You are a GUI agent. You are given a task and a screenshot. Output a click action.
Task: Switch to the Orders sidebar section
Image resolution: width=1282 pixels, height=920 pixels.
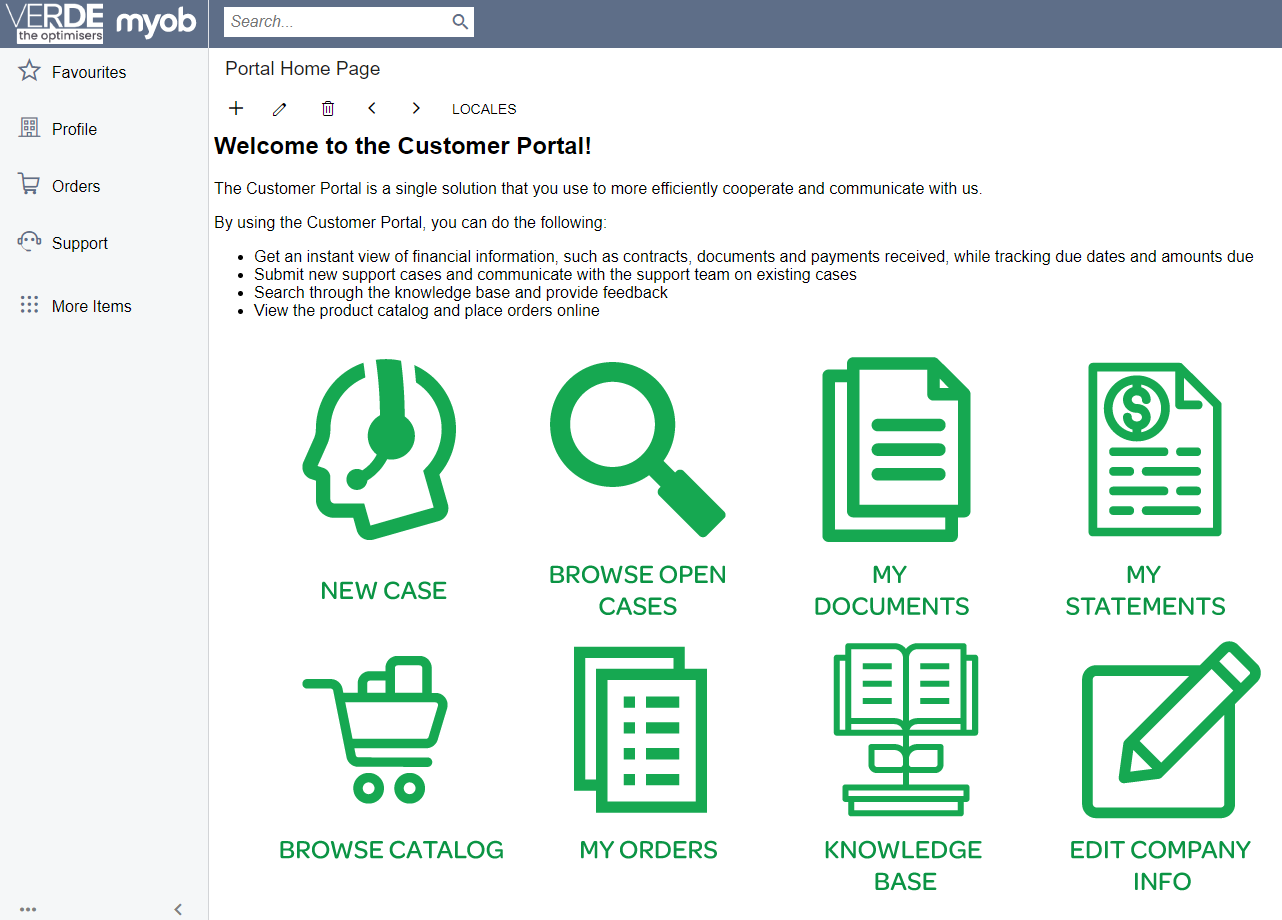tap(75, 185)
